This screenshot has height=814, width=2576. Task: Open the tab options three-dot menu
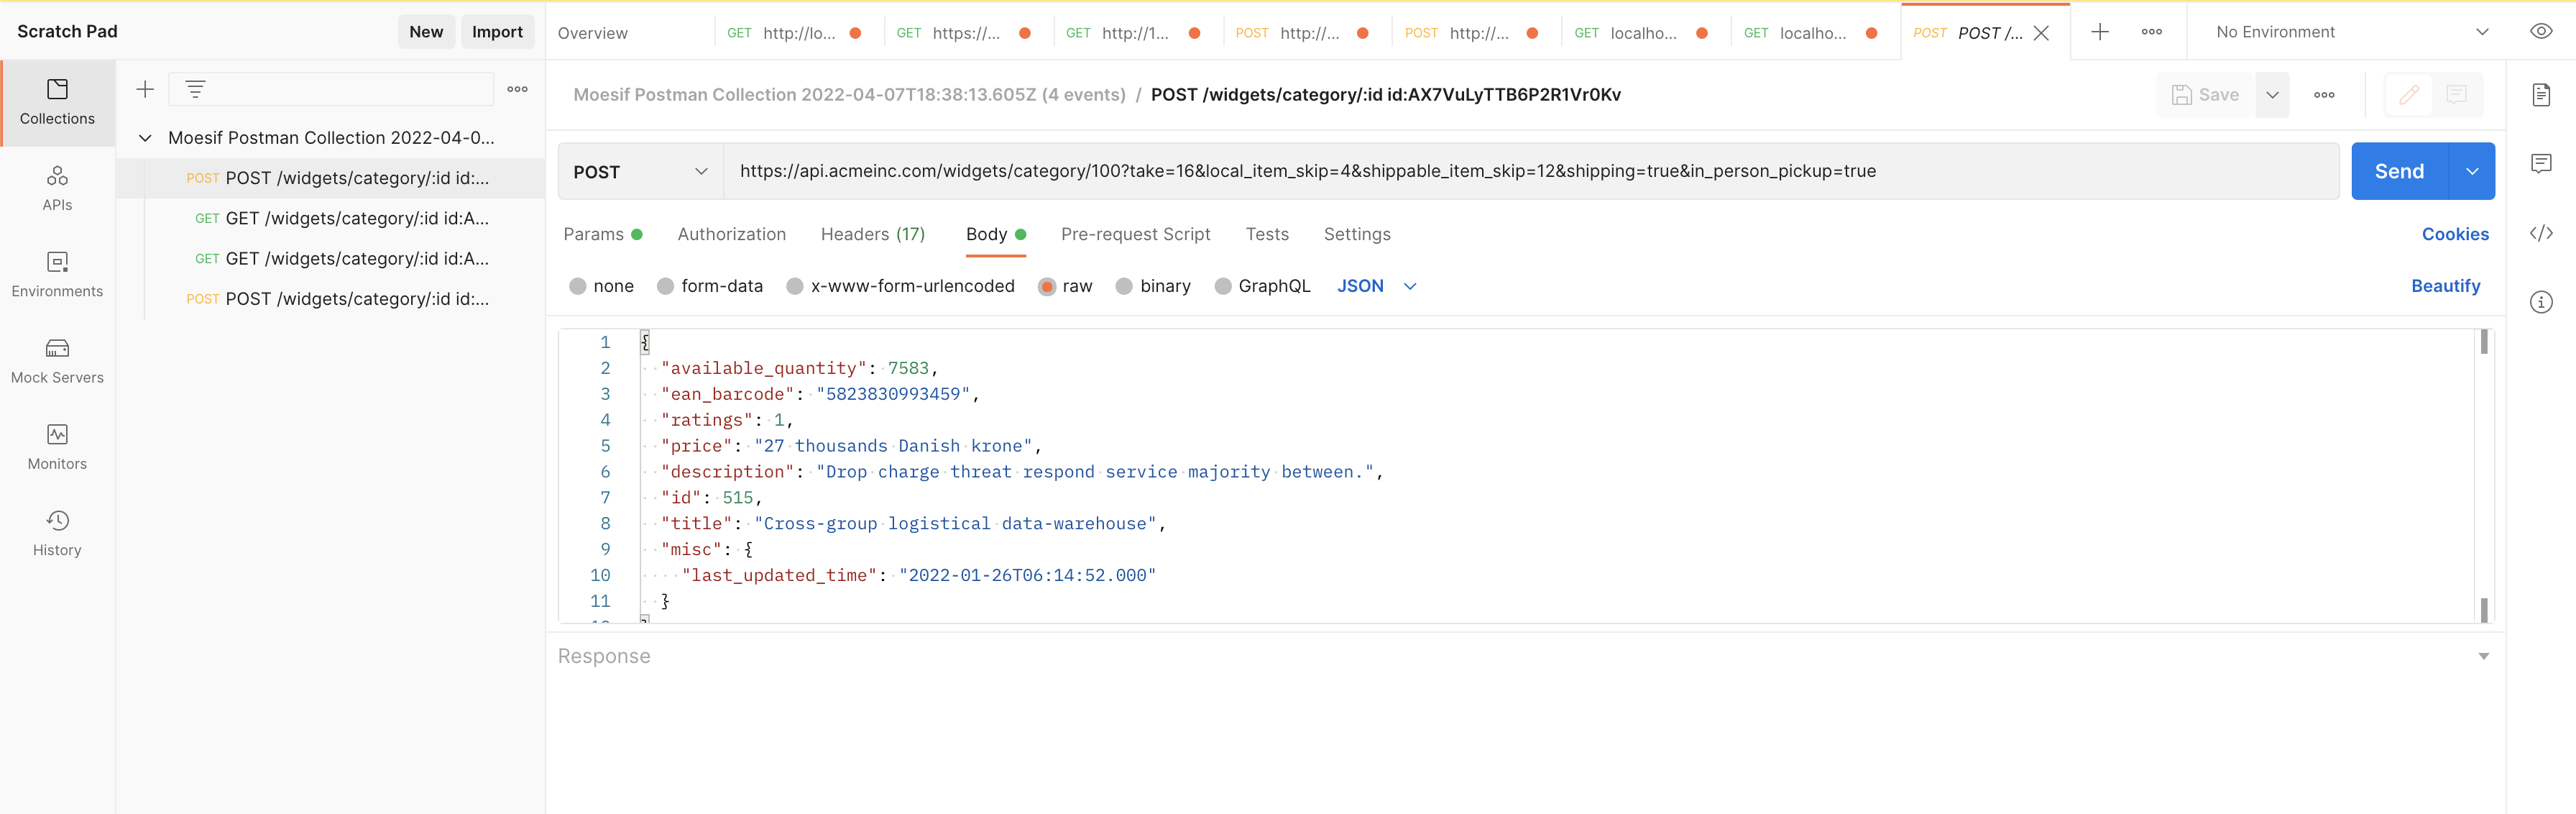tap(2152, 32)
